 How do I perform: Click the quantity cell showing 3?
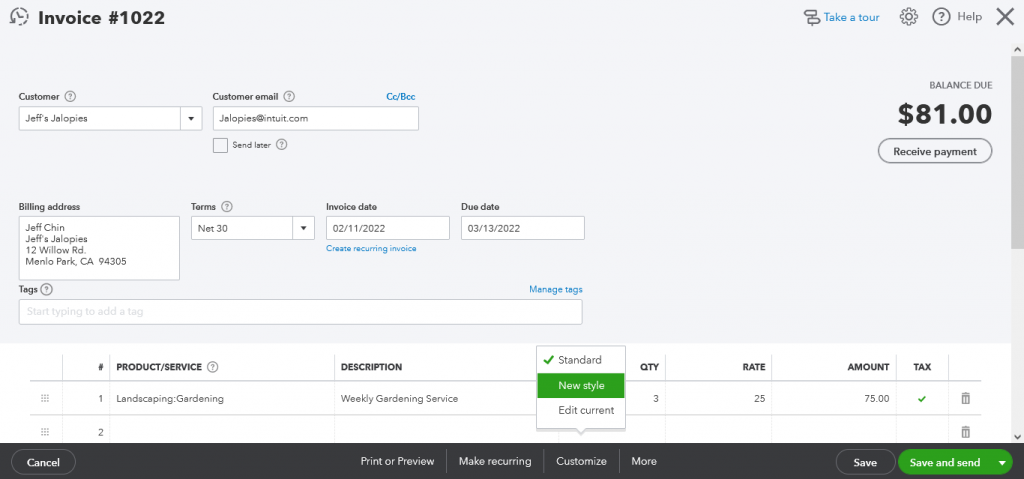[x=645, y=399]
